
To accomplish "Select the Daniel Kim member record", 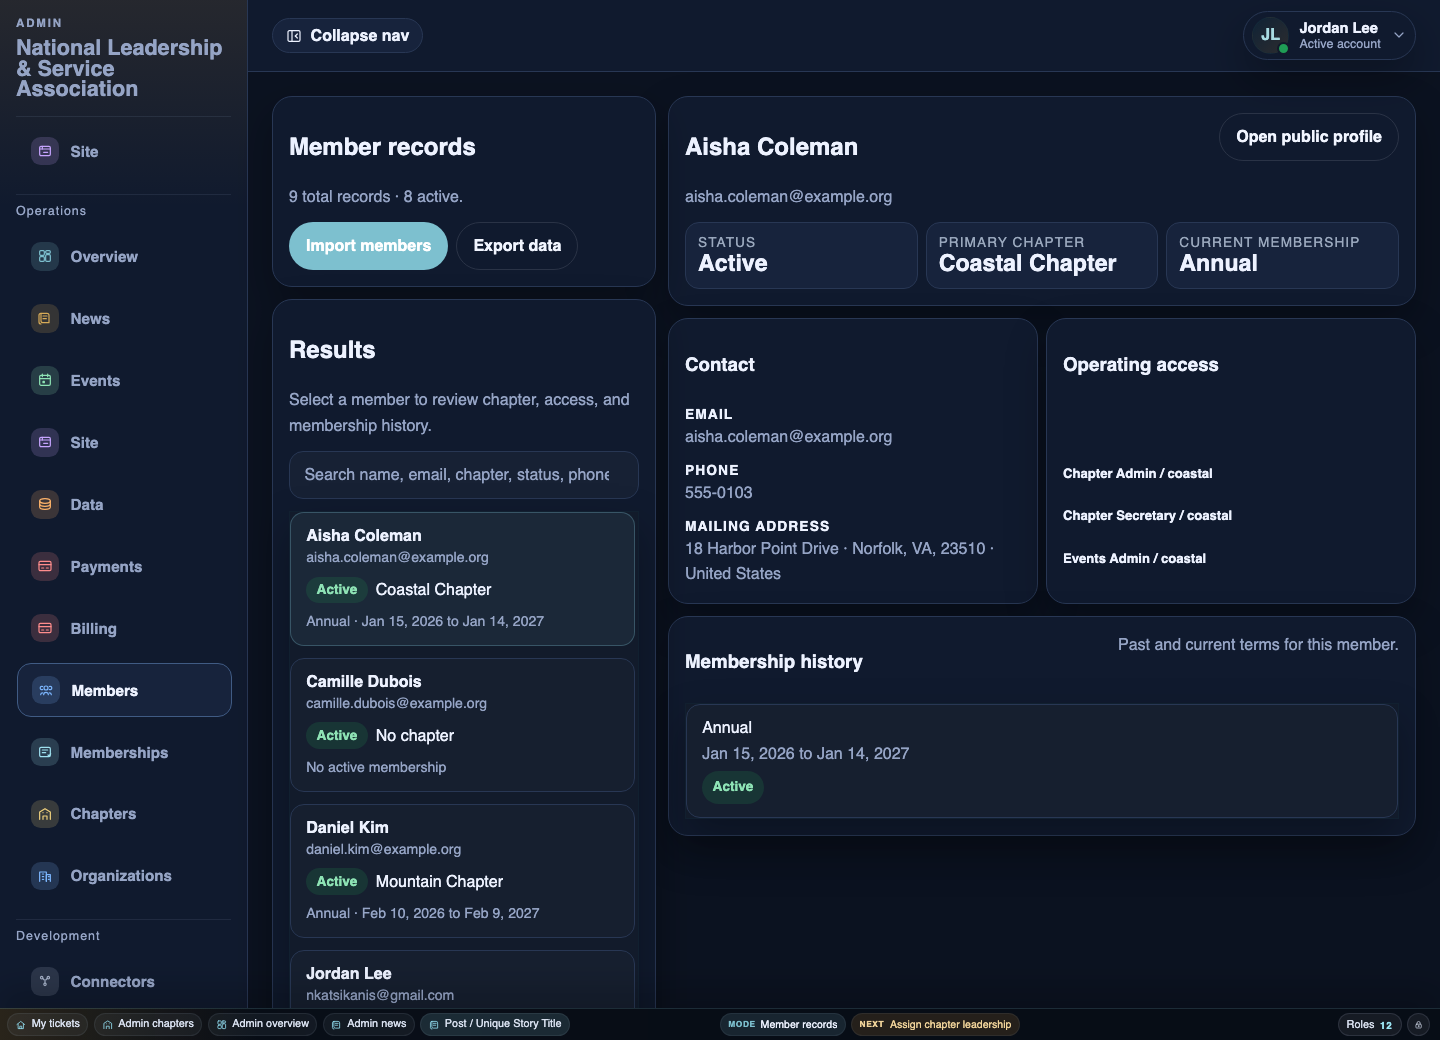I will tap(462, 870).
